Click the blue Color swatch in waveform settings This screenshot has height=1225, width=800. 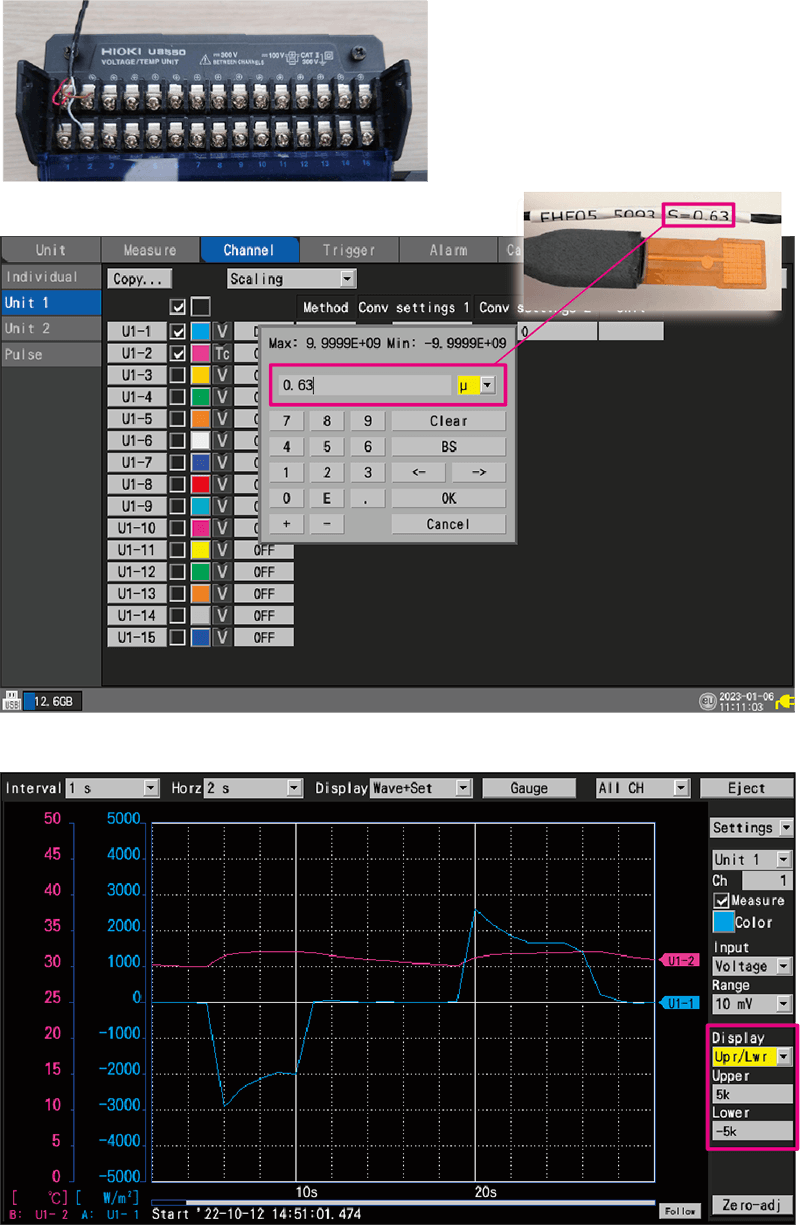[x=723, y=922]
